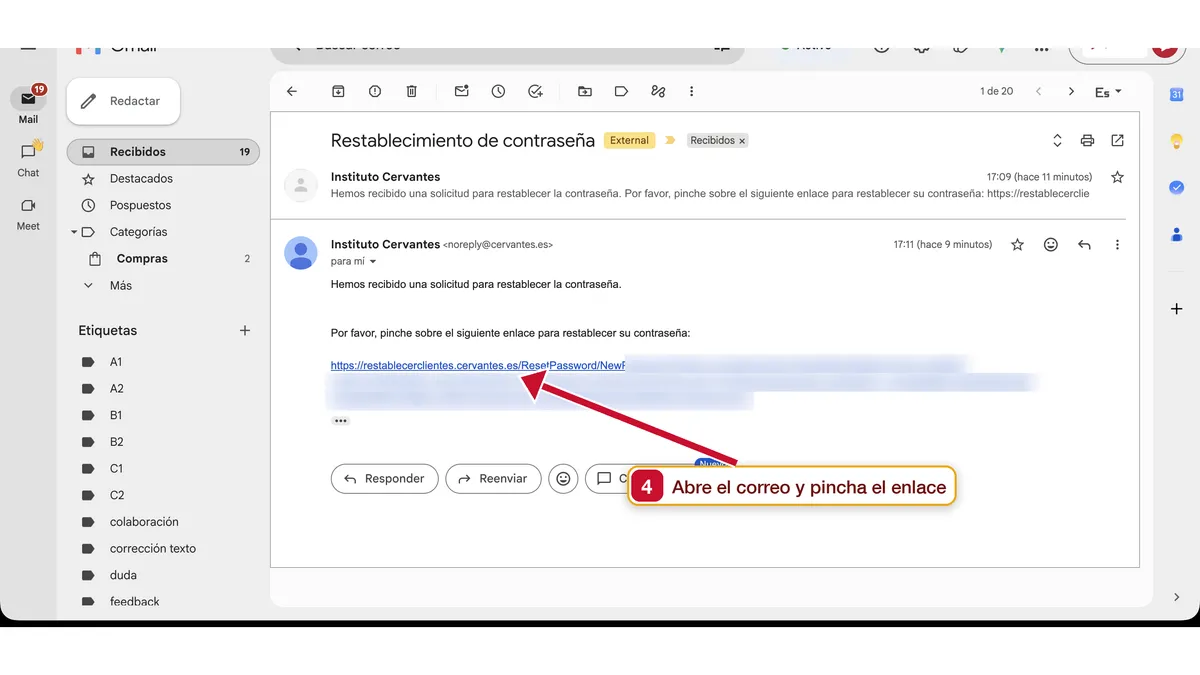Click the Reenviar button
Viewport: 1200px width, 675px height.
493,479
